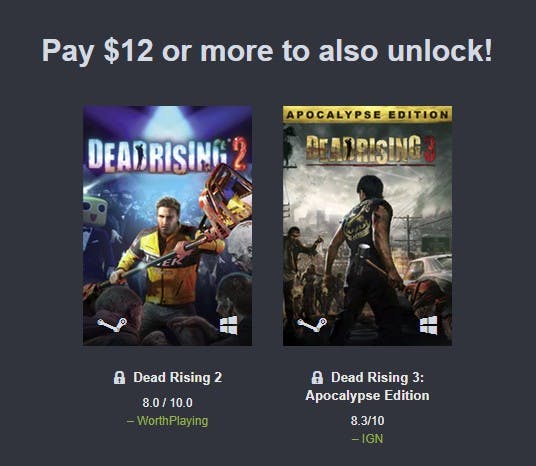Screen dimensions: 536x466
Task: Select the Dead Rising 2 title text
Action: tap(178, 377)
